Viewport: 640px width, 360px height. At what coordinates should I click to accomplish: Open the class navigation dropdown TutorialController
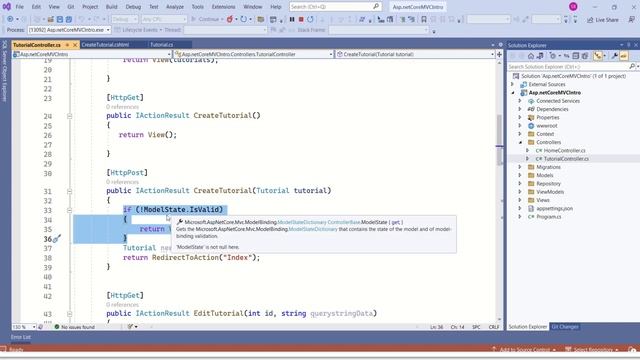click(253, 54)
